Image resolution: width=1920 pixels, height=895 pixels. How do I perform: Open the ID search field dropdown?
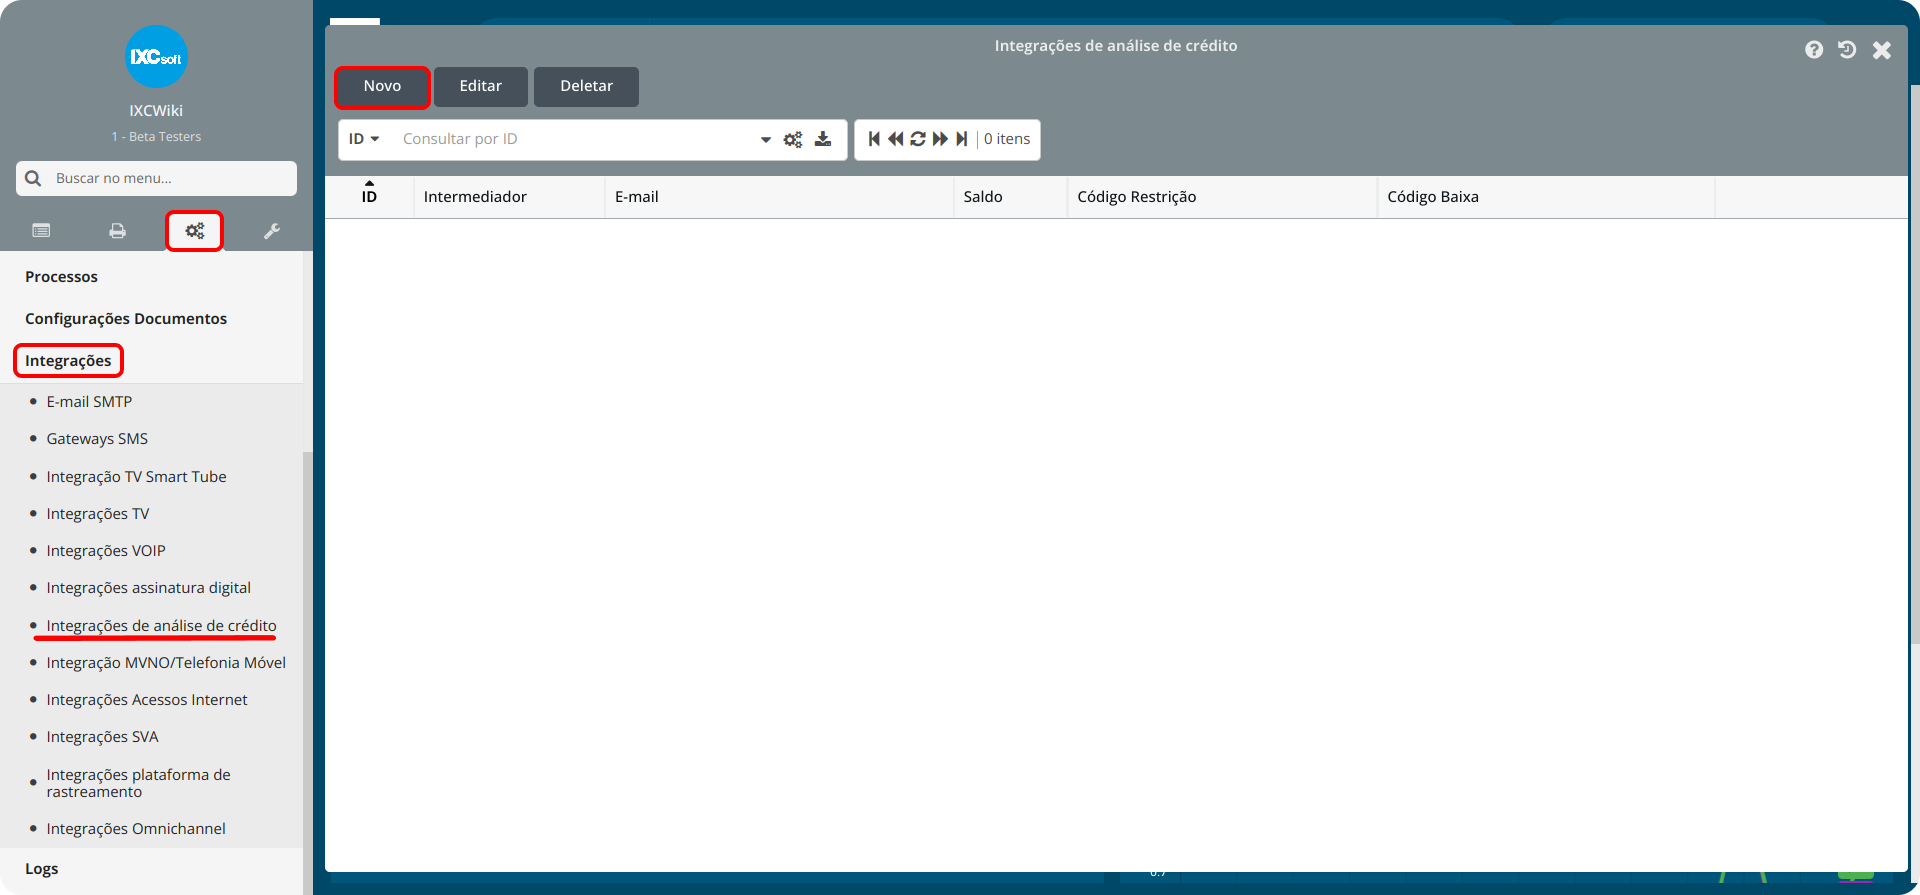pyautogui.click(x=364, y=139)
